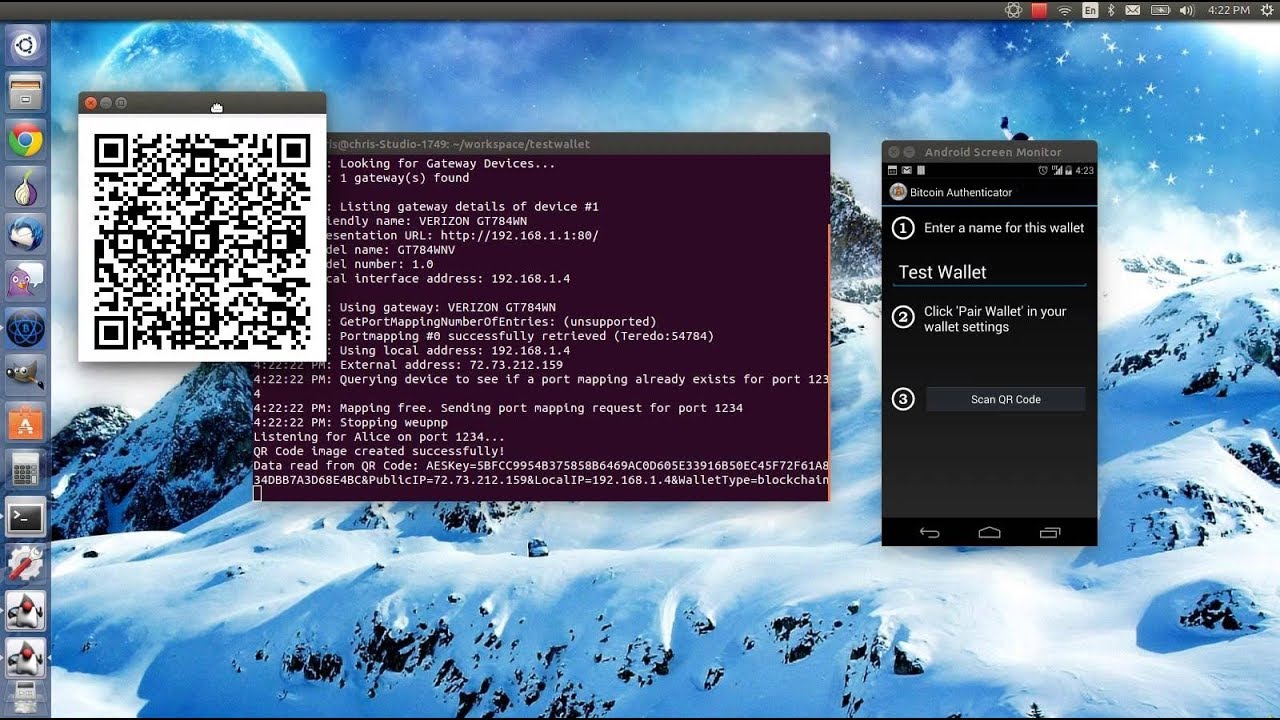Viewport: 1280px width, 720px height.
Task: Open the session gear menu in panel
Action: pos(1265,10)
